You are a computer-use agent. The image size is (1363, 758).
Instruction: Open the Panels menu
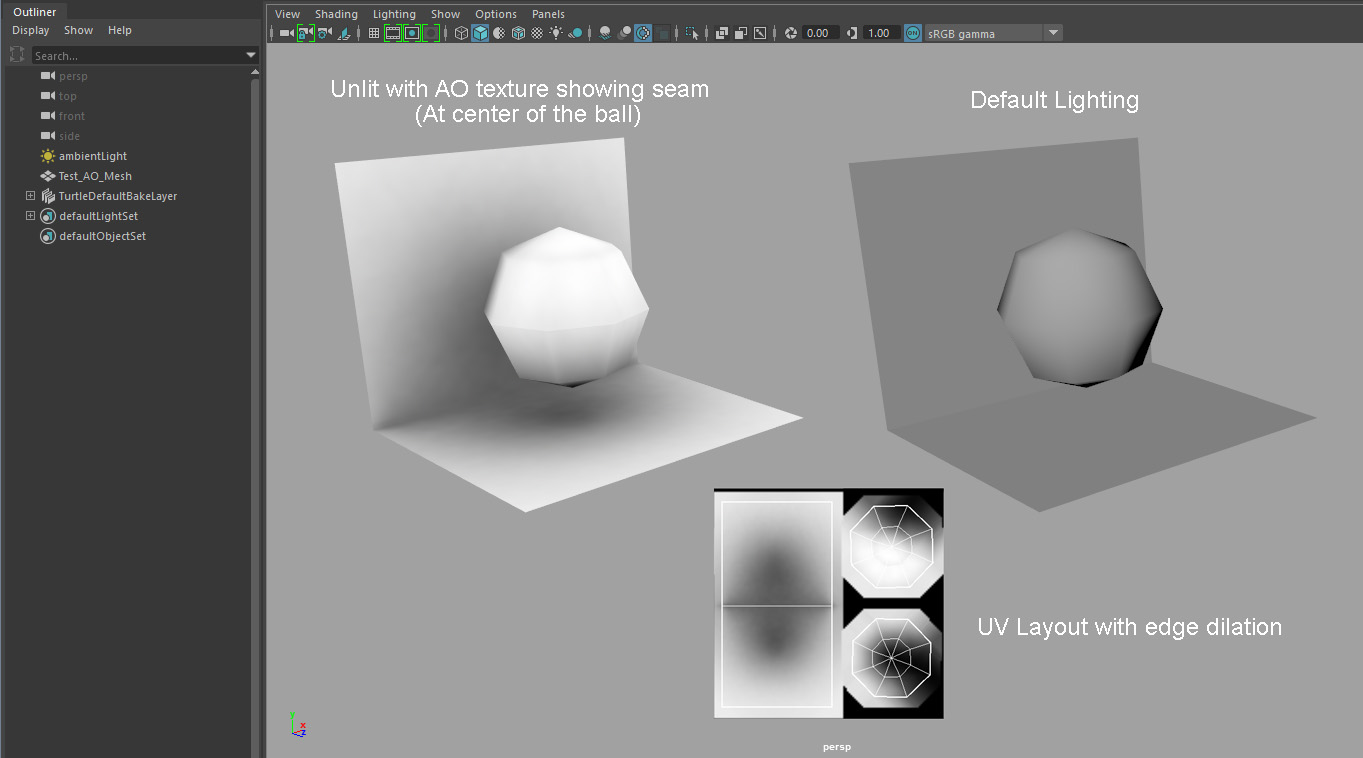[x=548, y=14]
